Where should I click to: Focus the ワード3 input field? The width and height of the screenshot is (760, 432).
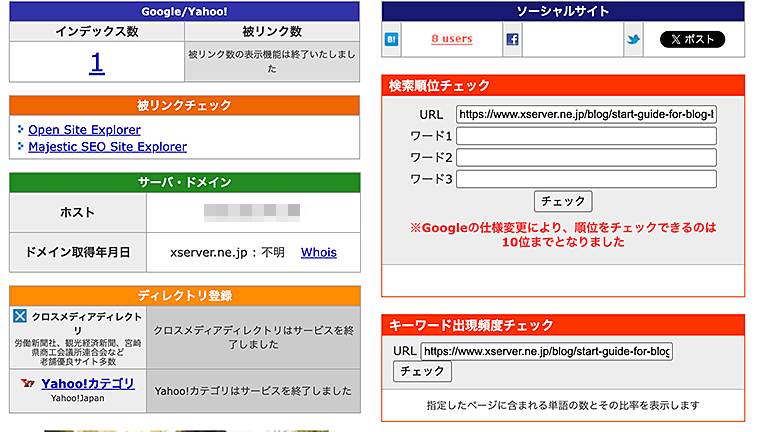pyautogui.click(x=586, y=179)
